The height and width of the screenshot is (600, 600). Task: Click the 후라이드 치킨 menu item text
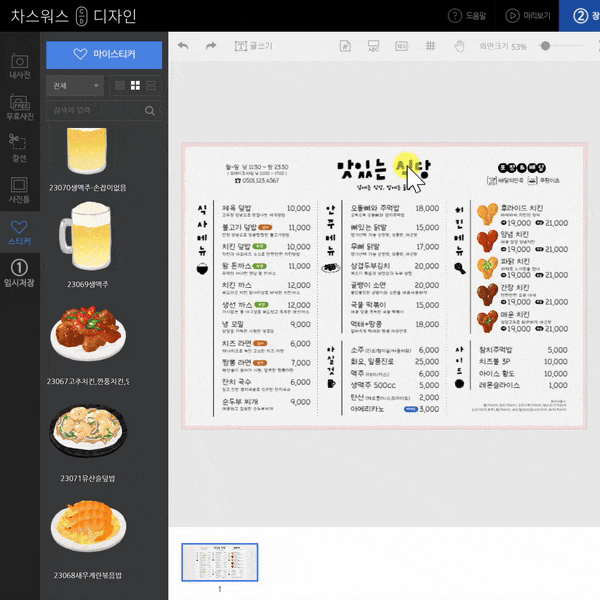pyautogui.click(x=522, y=208)
